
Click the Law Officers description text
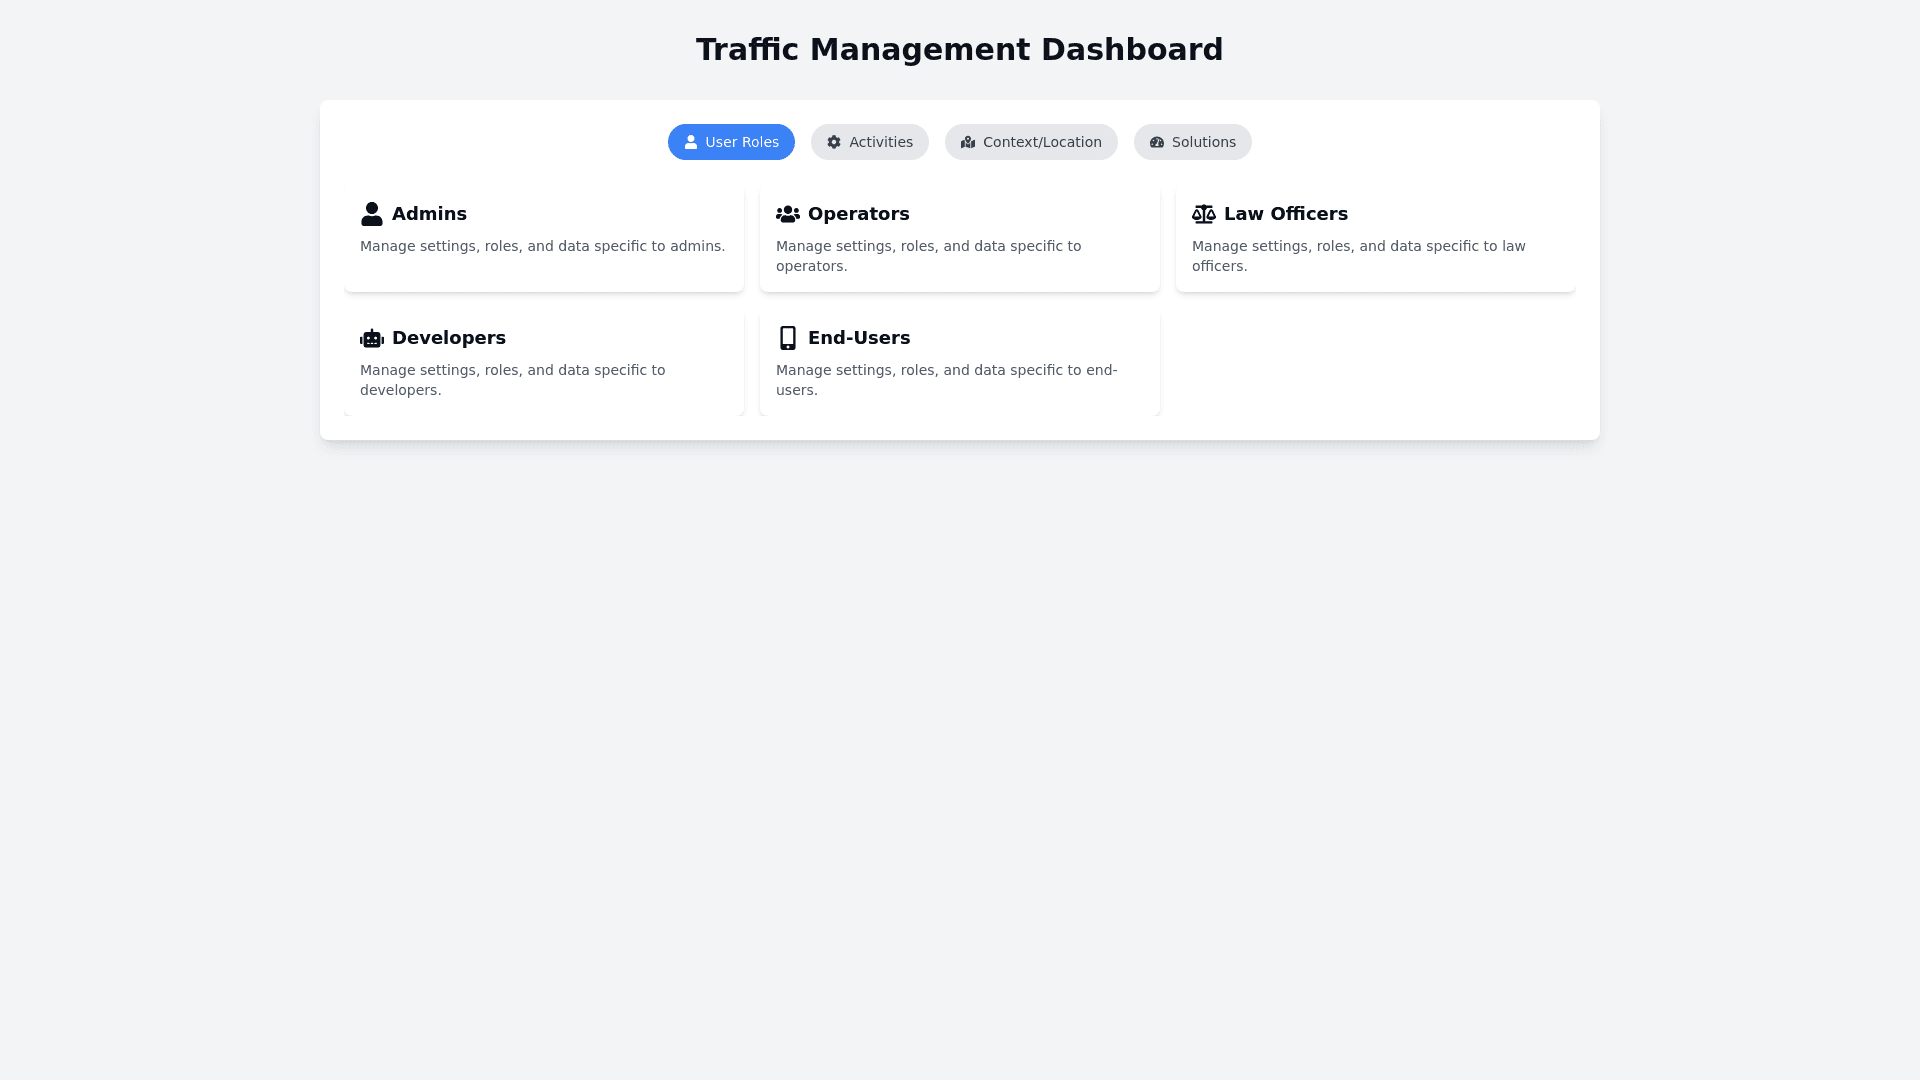[1358, 256]
